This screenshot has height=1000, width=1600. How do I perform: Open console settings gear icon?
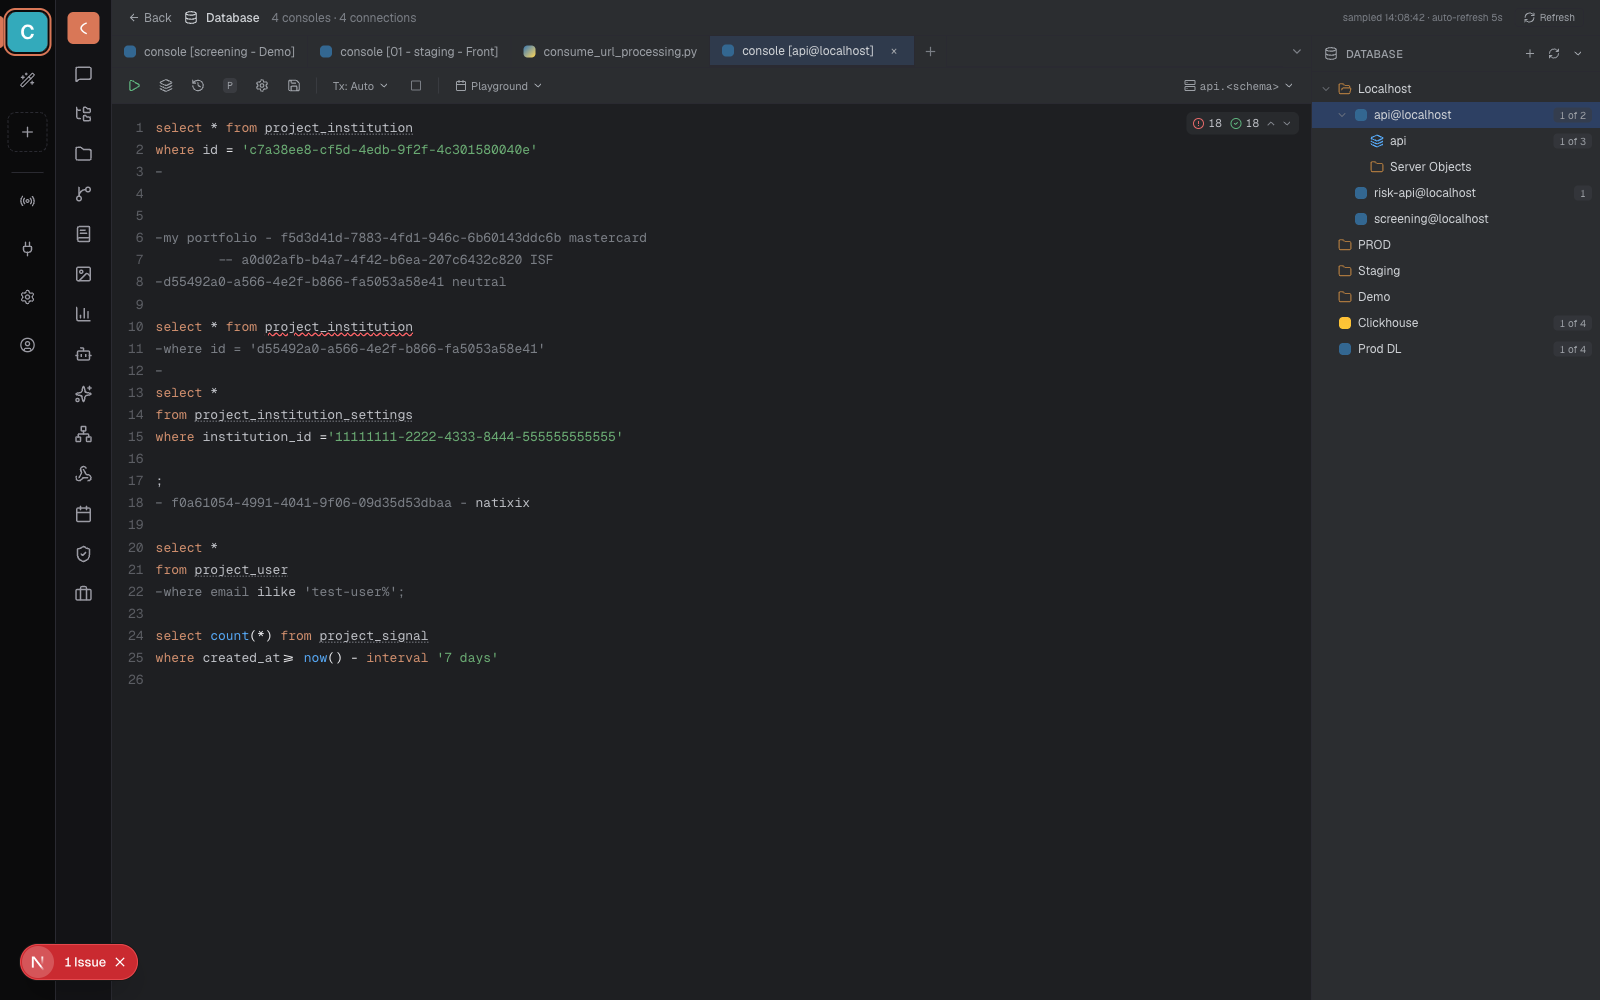(262, 86)
